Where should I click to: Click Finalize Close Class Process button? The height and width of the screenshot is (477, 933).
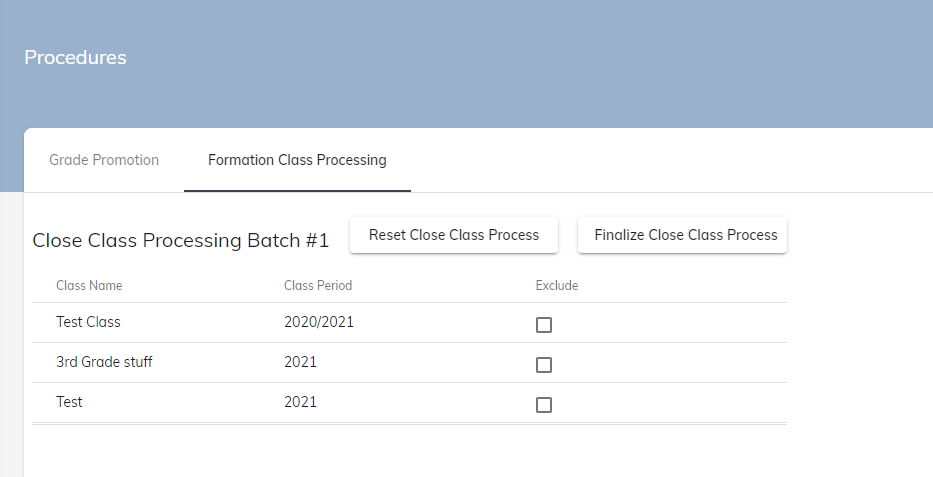pyautogui.click(x=685, y=235)
